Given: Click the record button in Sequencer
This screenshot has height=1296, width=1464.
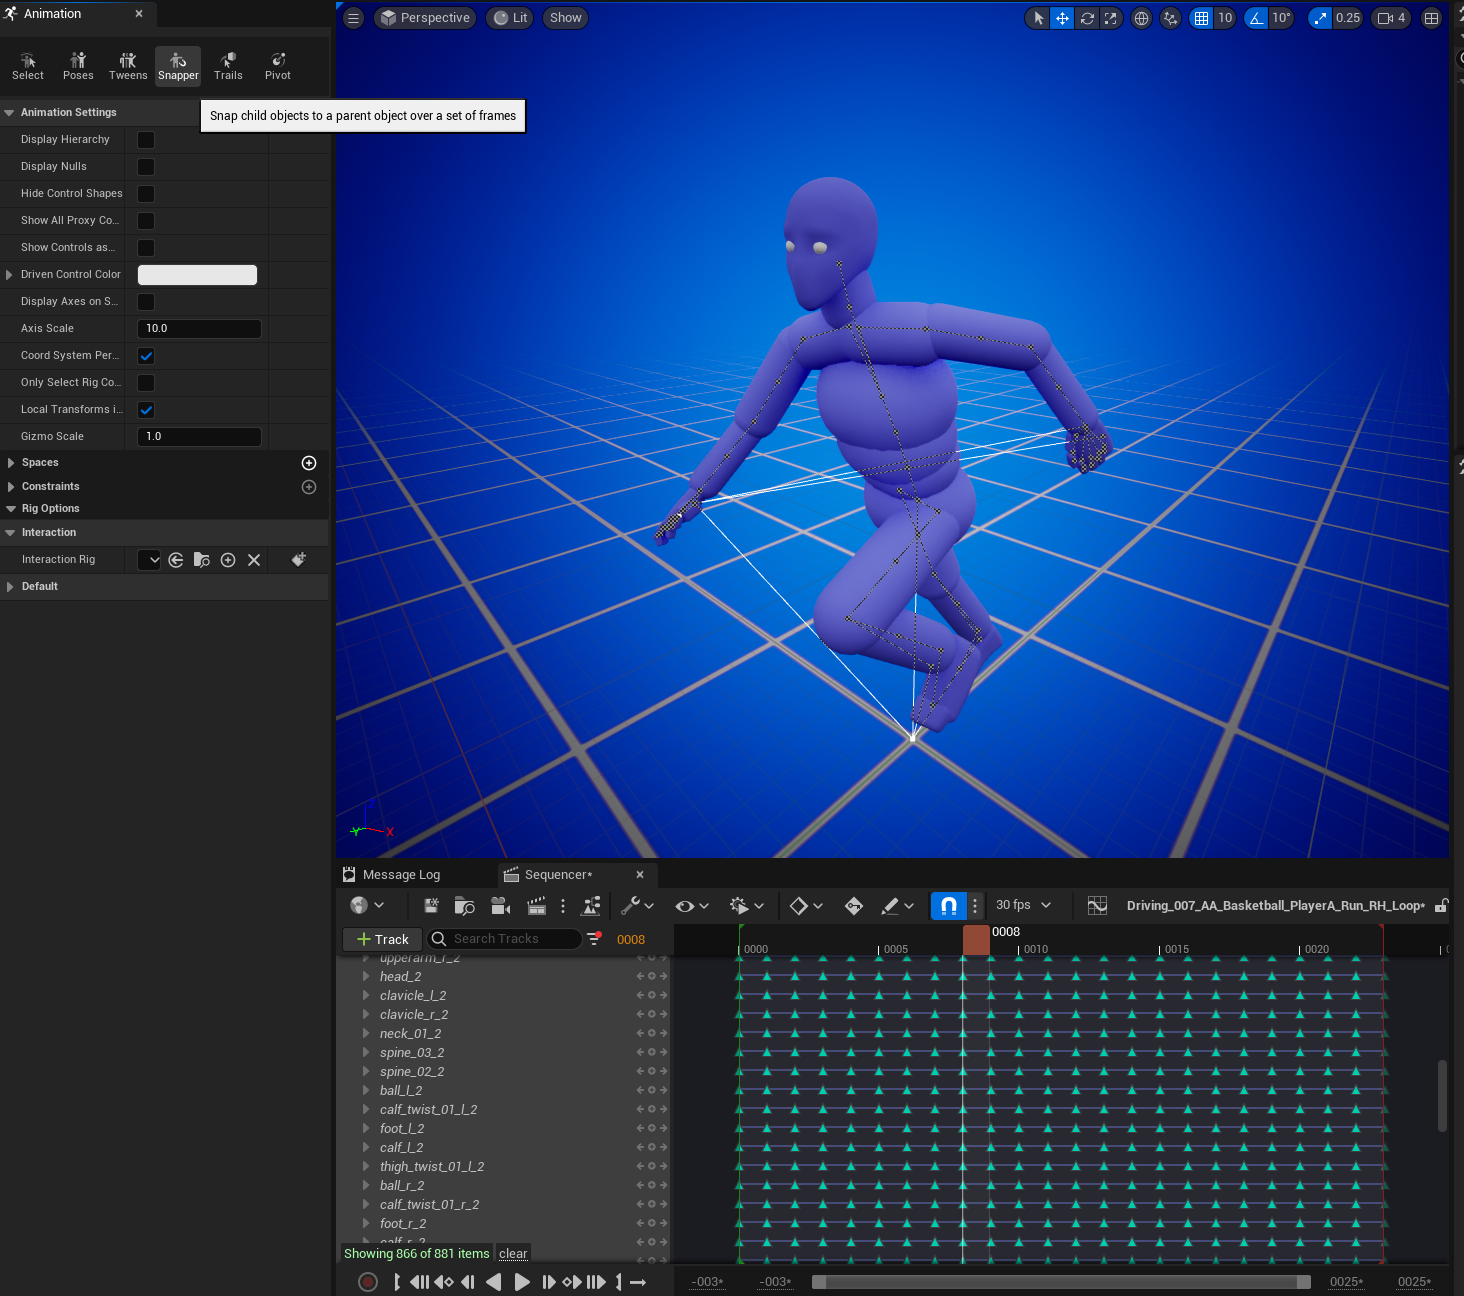Looking at the screenshot, I should [368, 1282].
